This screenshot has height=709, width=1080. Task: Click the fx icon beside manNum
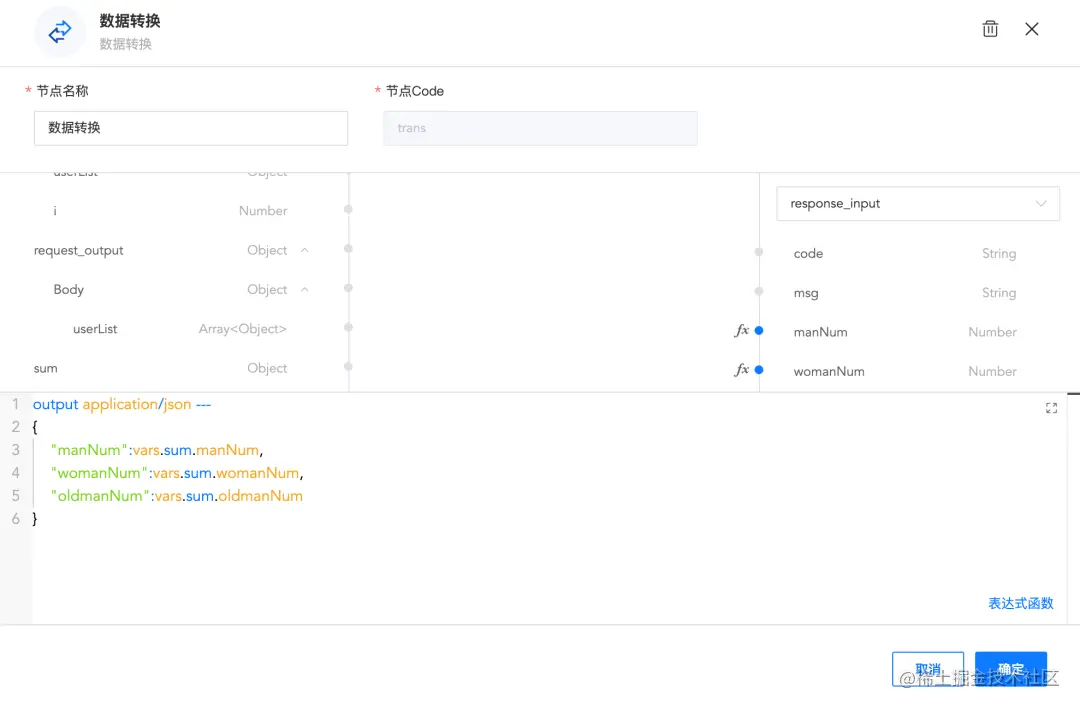pos(741,330)
